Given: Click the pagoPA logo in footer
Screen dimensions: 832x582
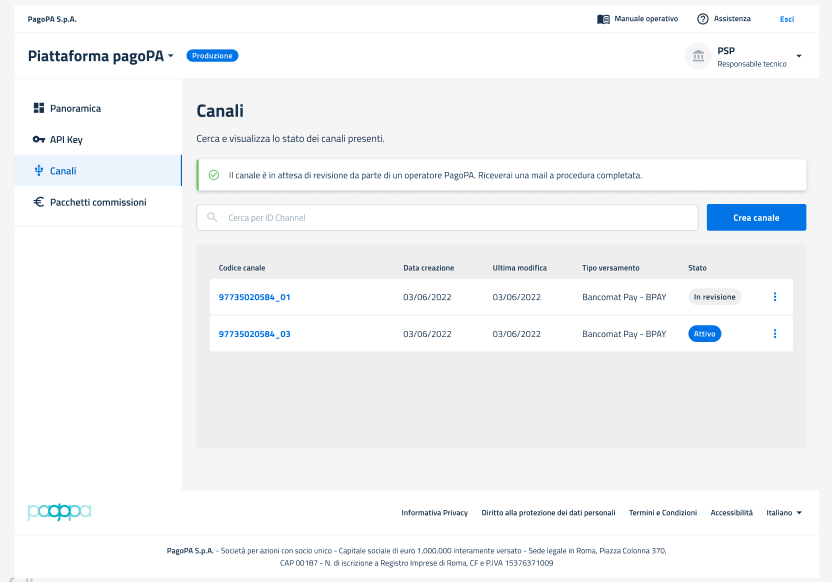Looking at the screenshot, I should 59,512.
